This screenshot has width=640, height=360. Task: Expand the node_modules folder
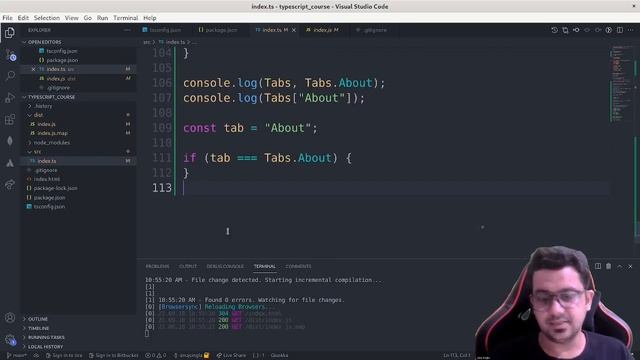[x=78, y=142]
